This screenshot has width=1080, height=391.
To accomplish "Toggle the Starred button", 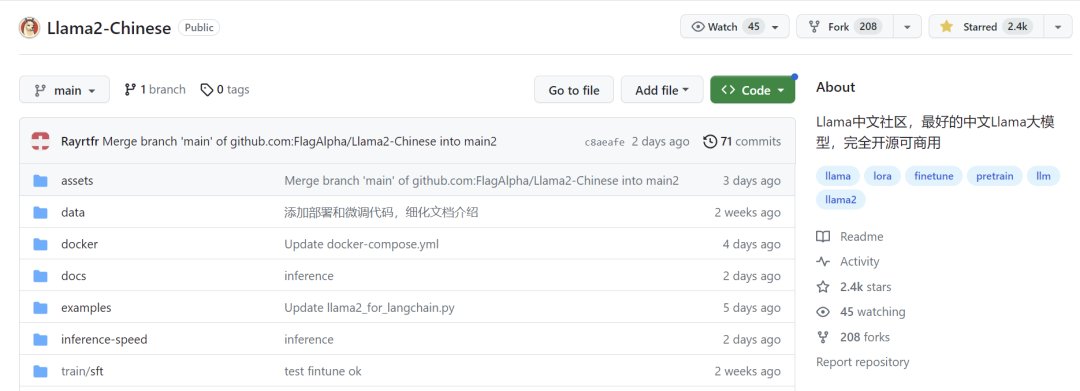I will click(x=986, y=27).
